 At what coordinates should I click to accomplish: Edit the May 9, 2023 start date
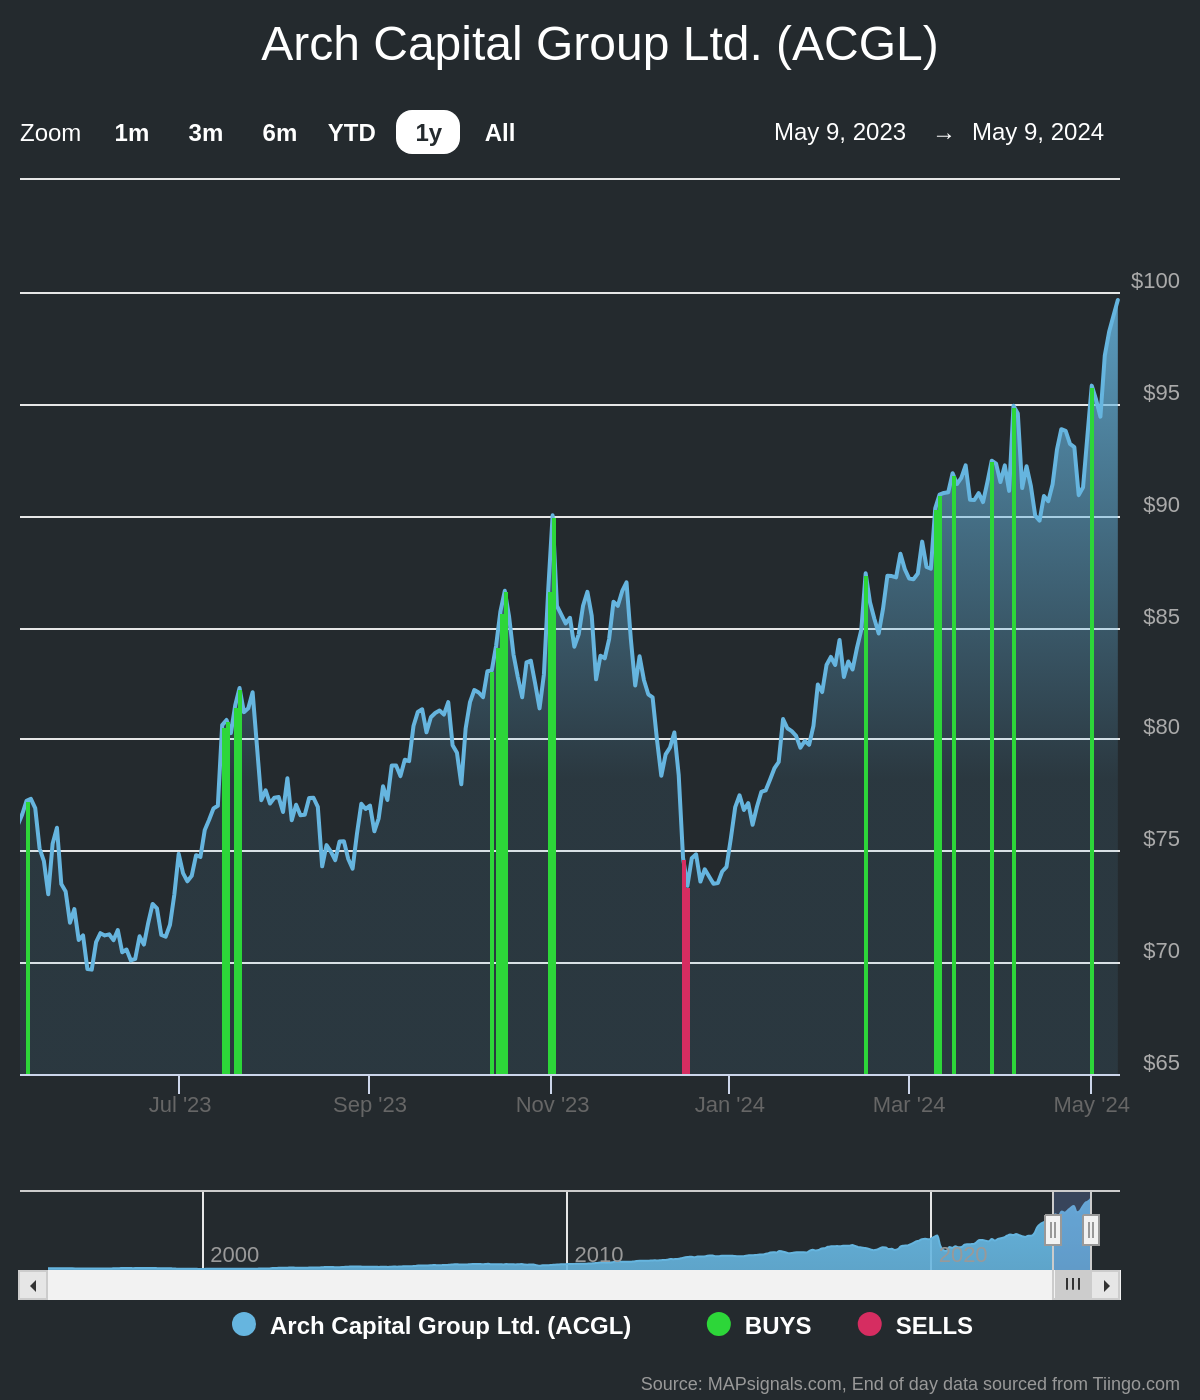click(840, 132)
